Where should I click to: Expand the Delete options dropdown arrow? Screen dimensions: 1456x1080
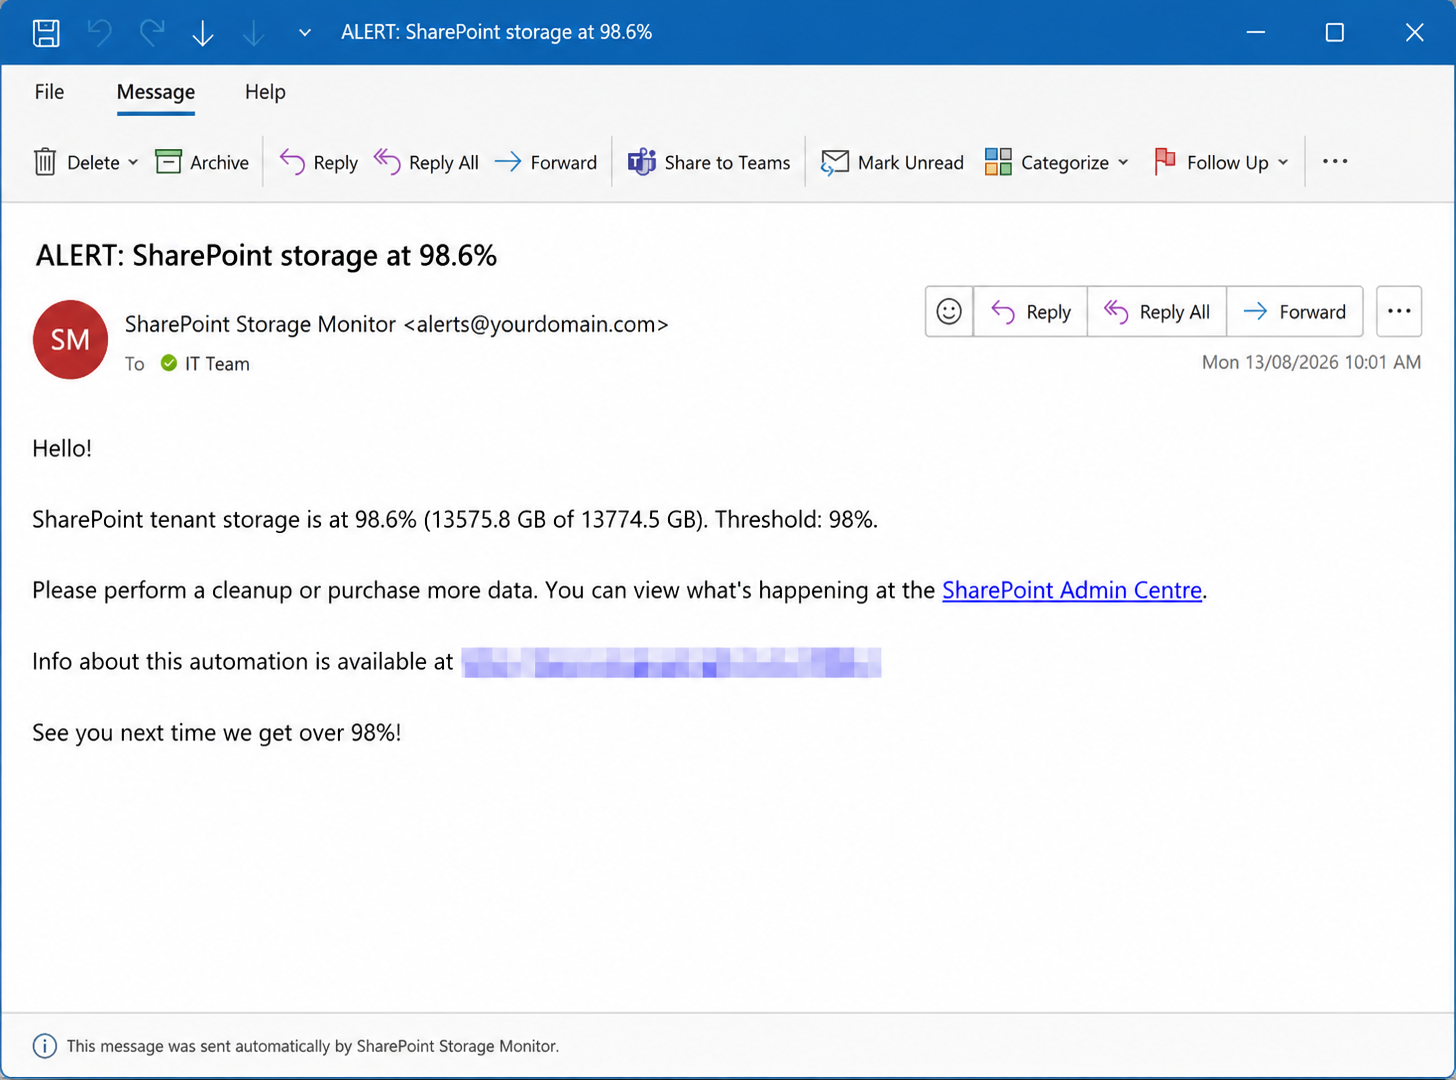pyautogui.click(x=133, y=162)
